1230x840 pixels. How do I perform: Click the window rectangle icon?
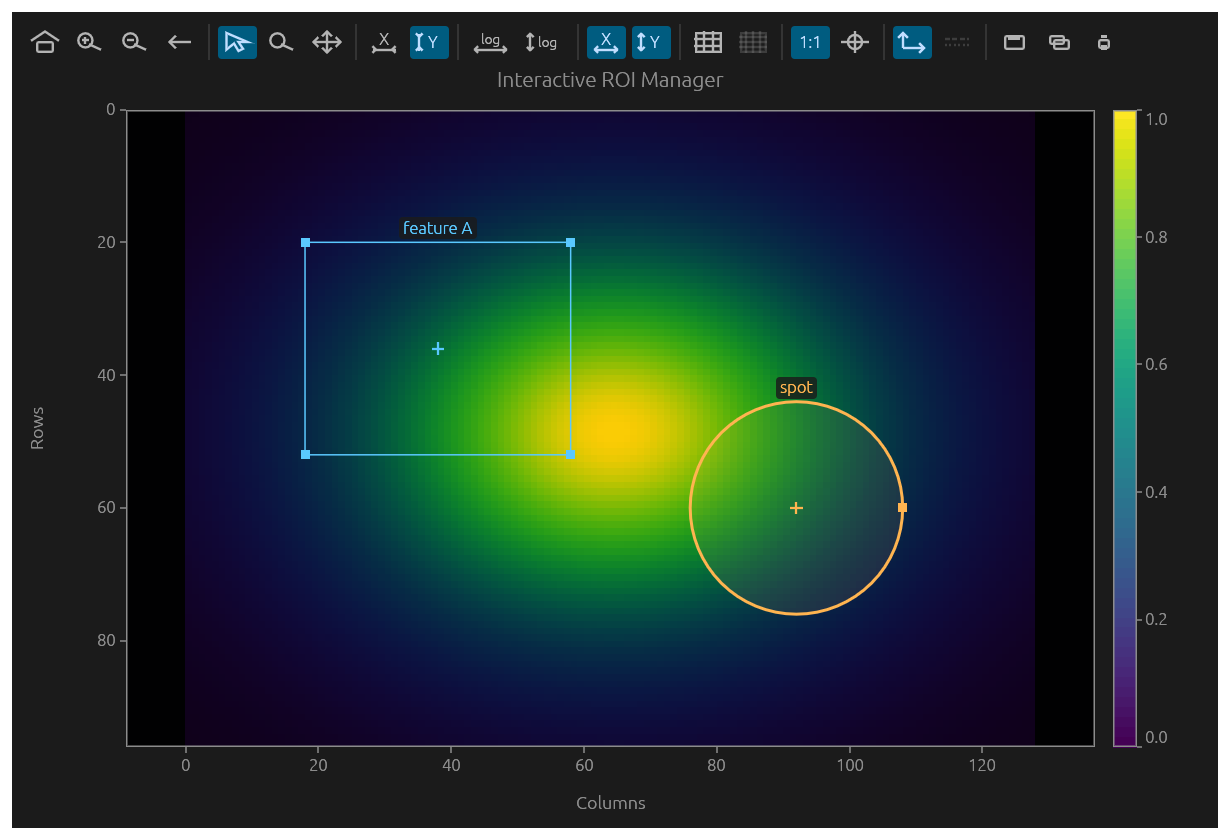(x=1014, y=42)
